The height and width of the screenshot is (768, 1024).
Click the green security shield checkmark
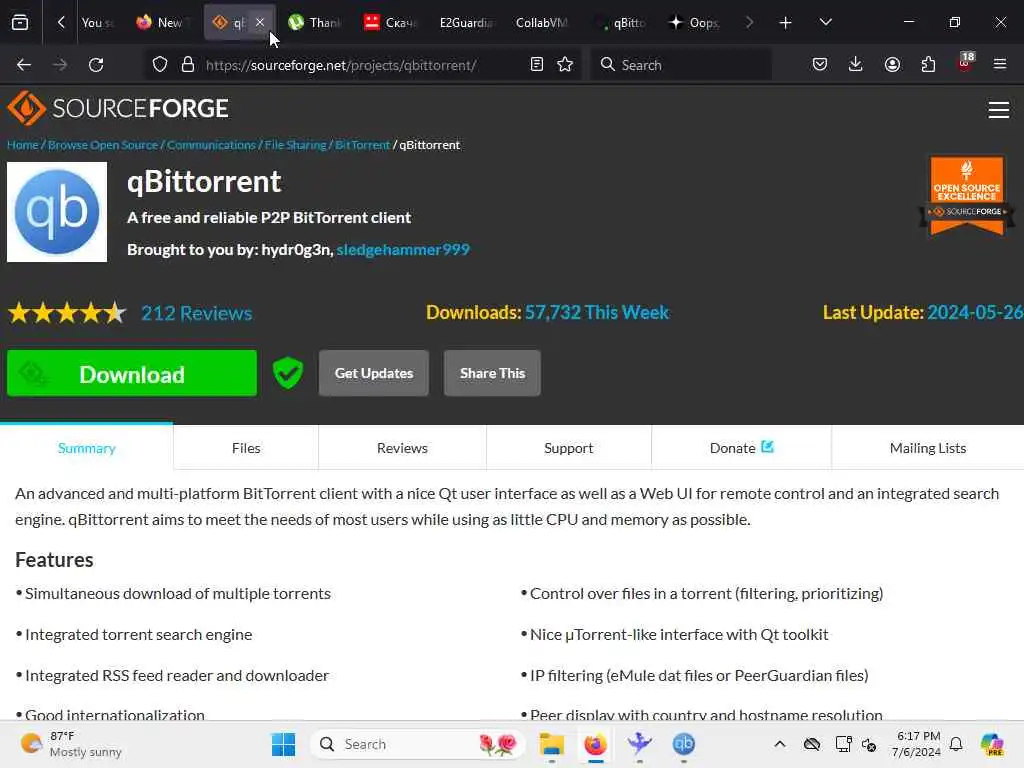287,373
